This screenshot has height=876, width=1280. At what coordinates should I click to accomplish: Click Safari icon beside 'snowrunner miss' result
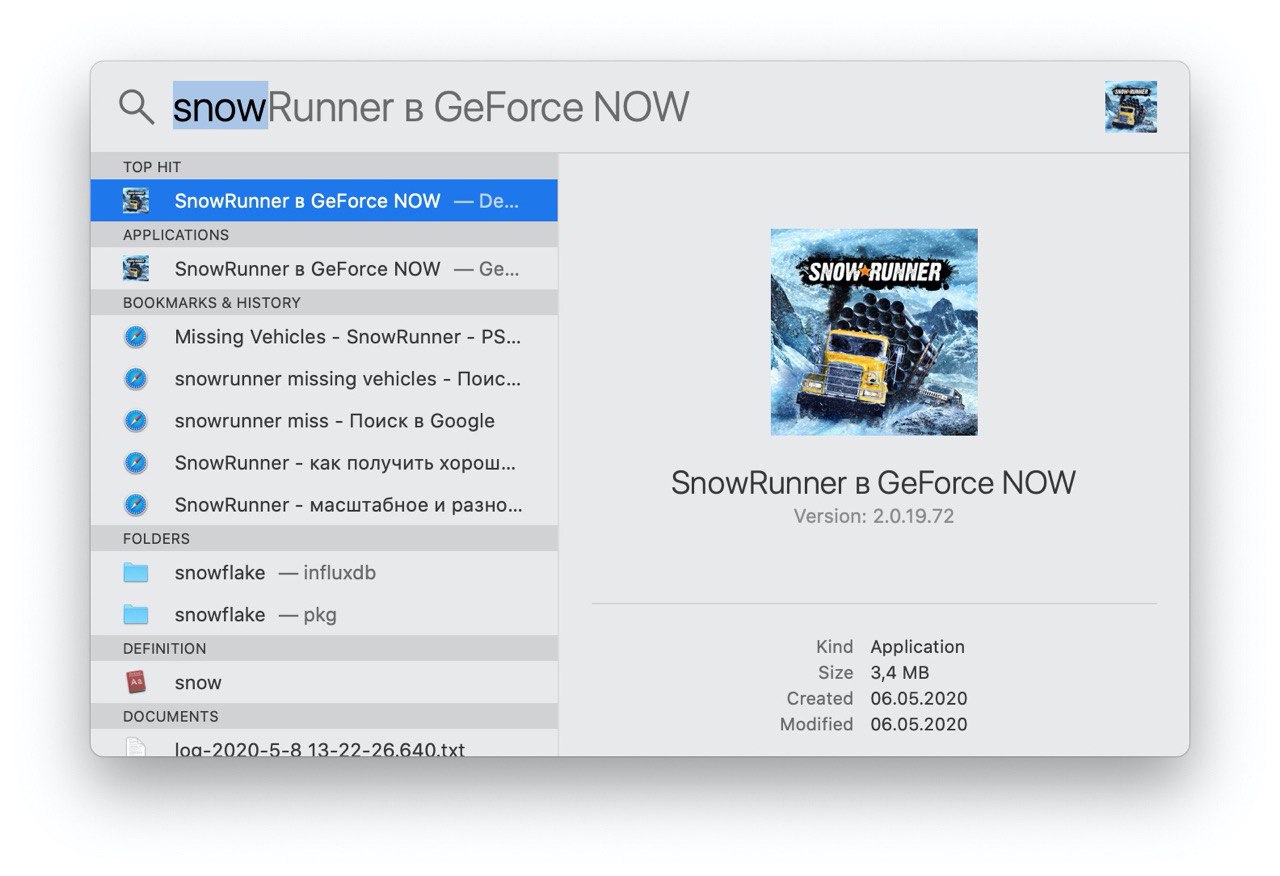[136, 421]
